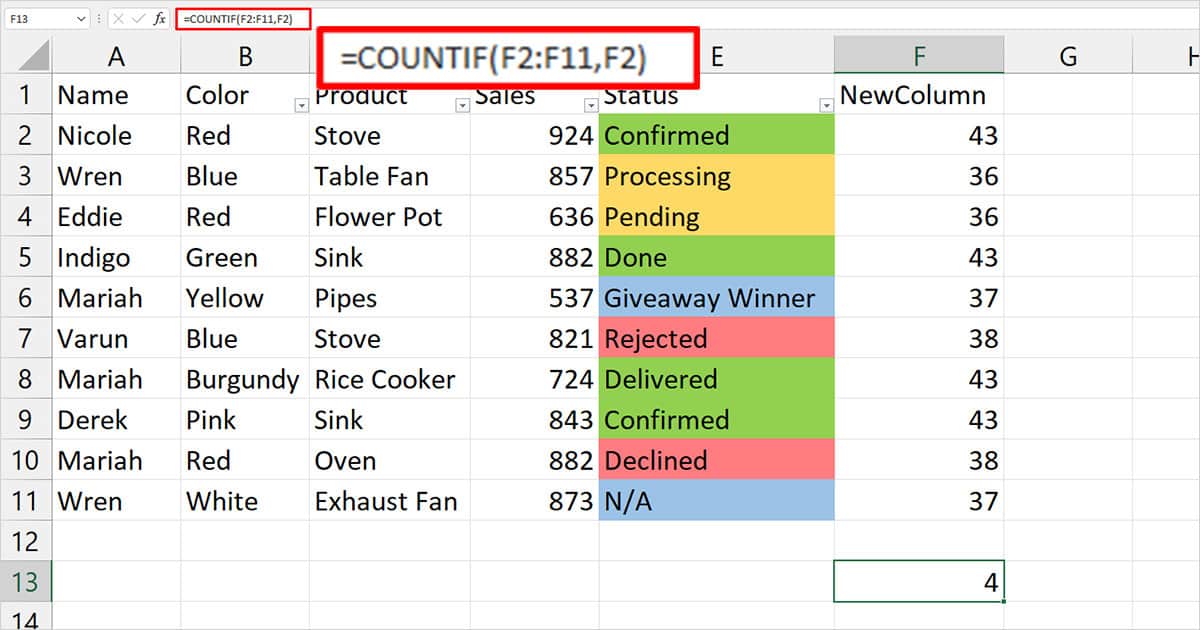Click the Cancel X icon in formula bar

118,19
